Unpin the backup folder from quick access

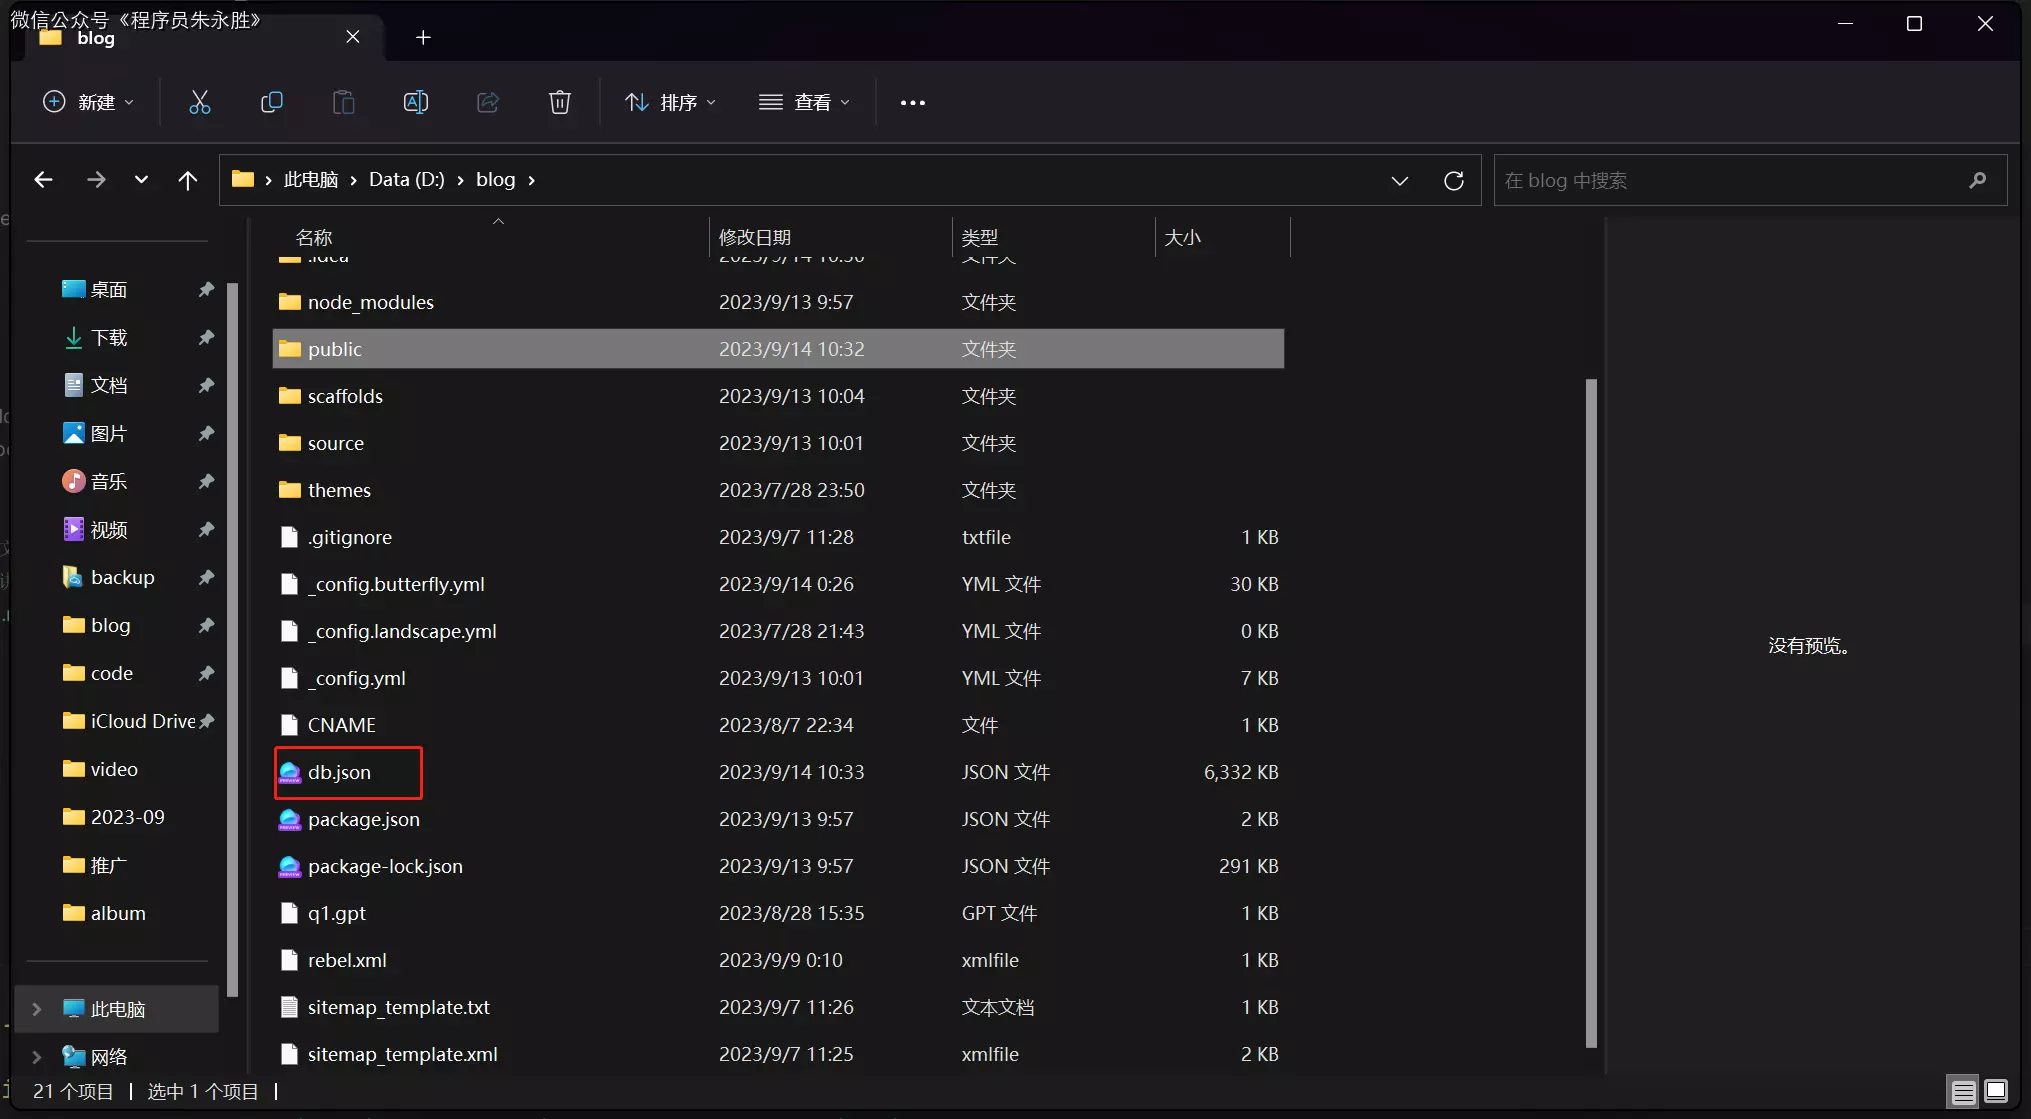pos(206,577)
